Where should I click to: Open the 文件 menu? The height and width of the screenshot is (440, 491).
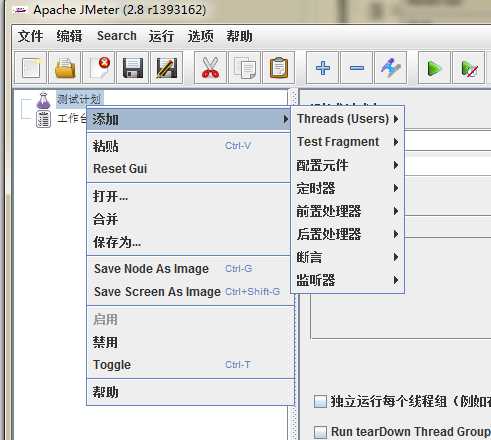click(x=30, y=36)
